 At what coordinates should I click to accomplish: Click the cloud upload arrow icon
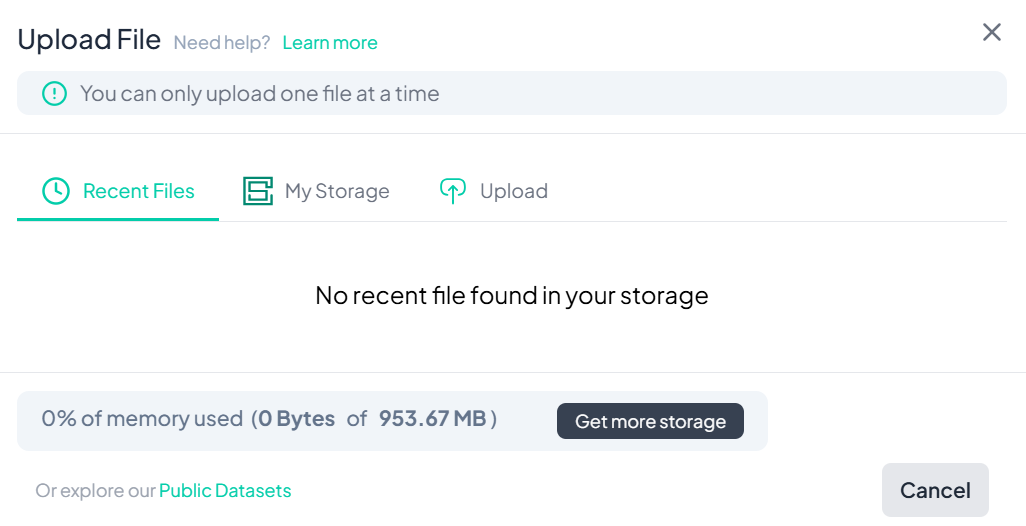(x=453, y=191)
